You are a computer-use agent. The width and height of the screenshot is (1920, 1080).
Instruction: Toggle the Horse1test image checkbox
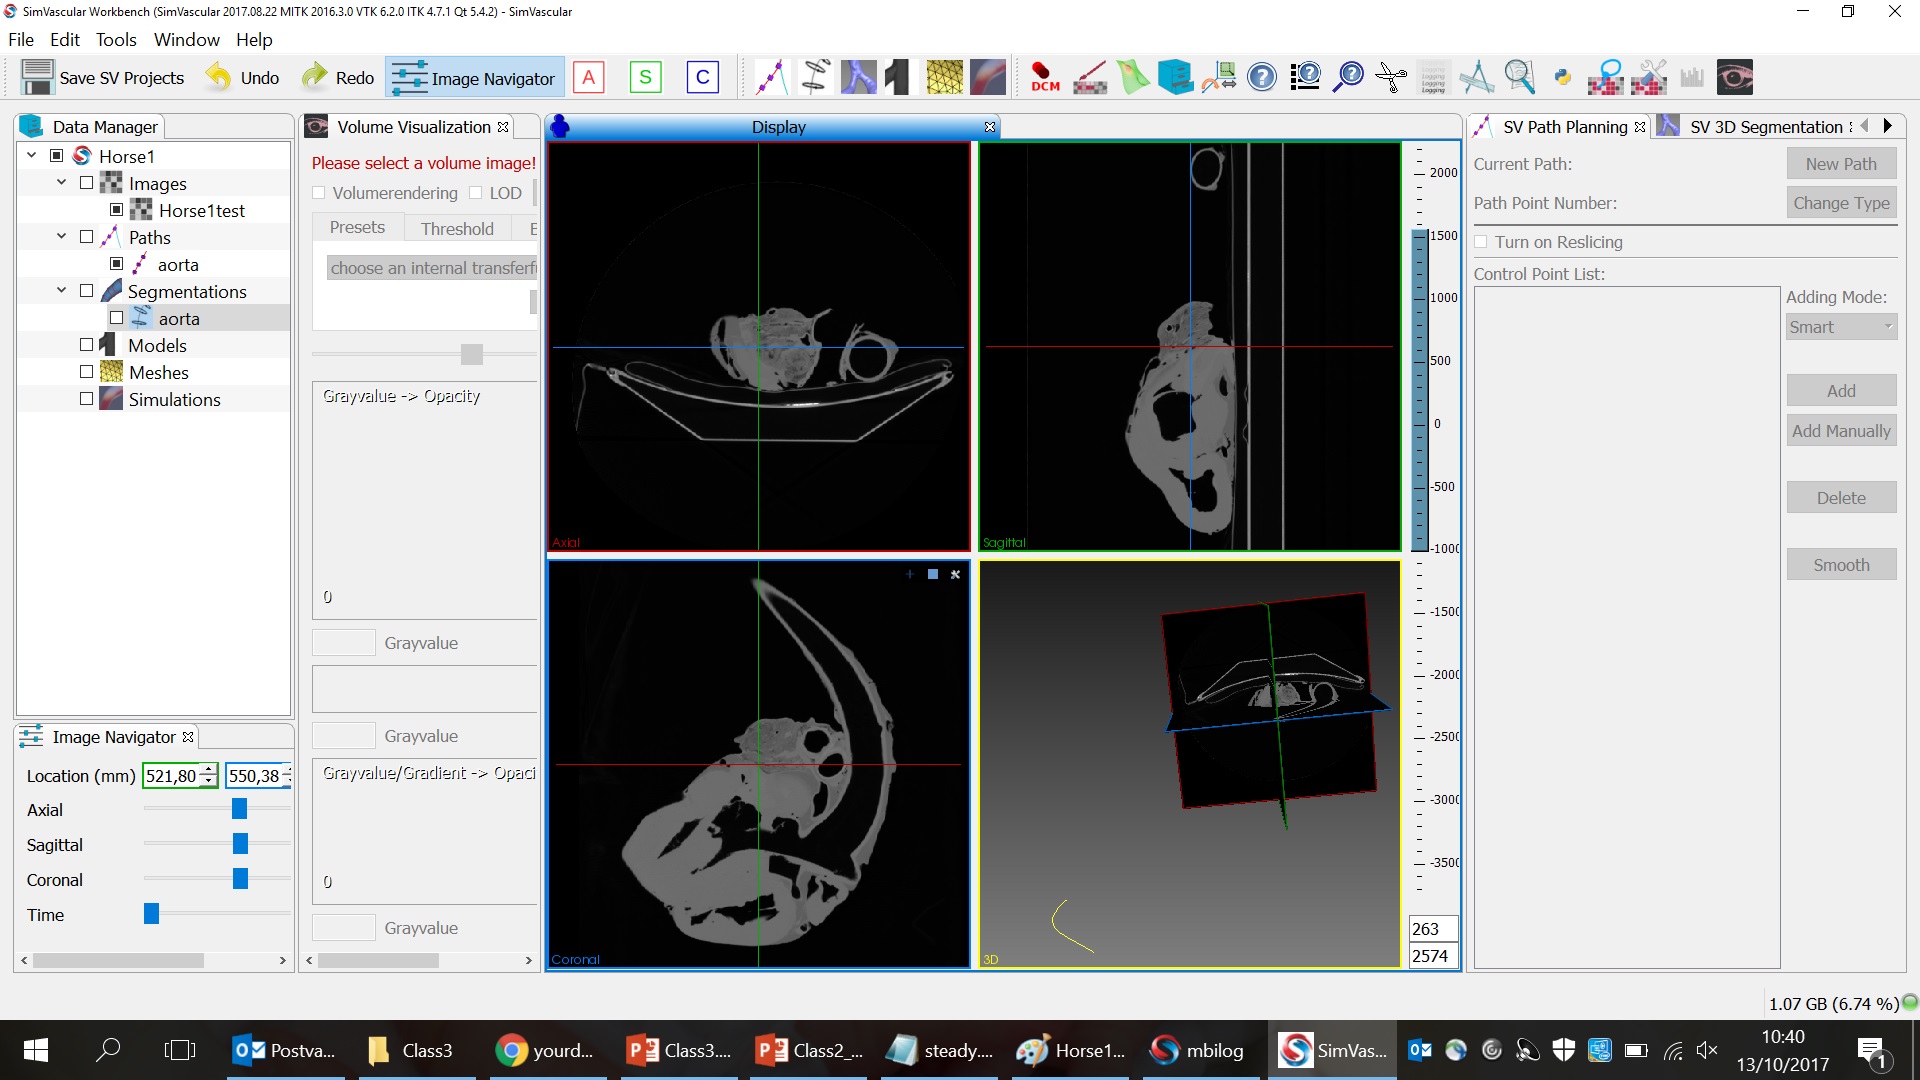pos(116,210)
